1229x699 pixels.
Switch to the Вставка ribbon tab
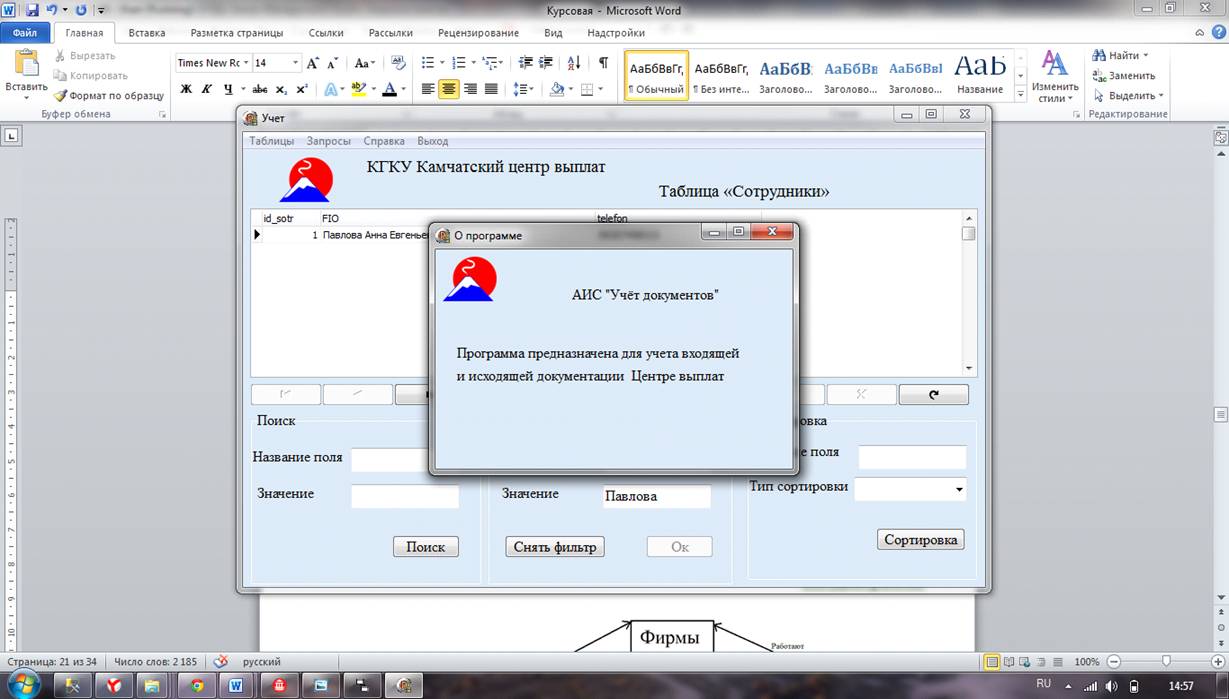pyautogui.click(x=147, y=33)
